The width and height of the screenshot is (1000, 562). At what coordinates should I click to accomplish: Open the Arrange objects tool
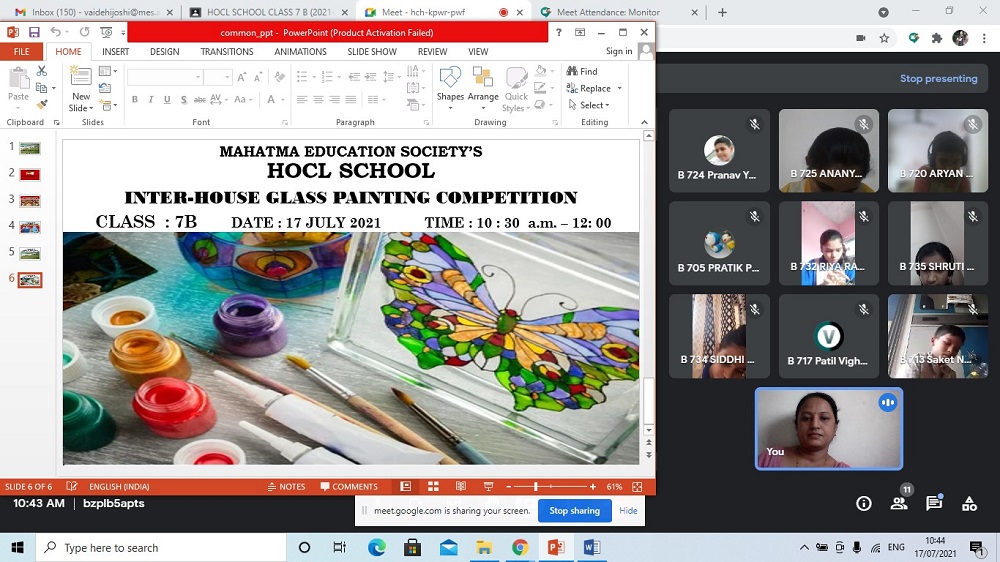(483, 84)
